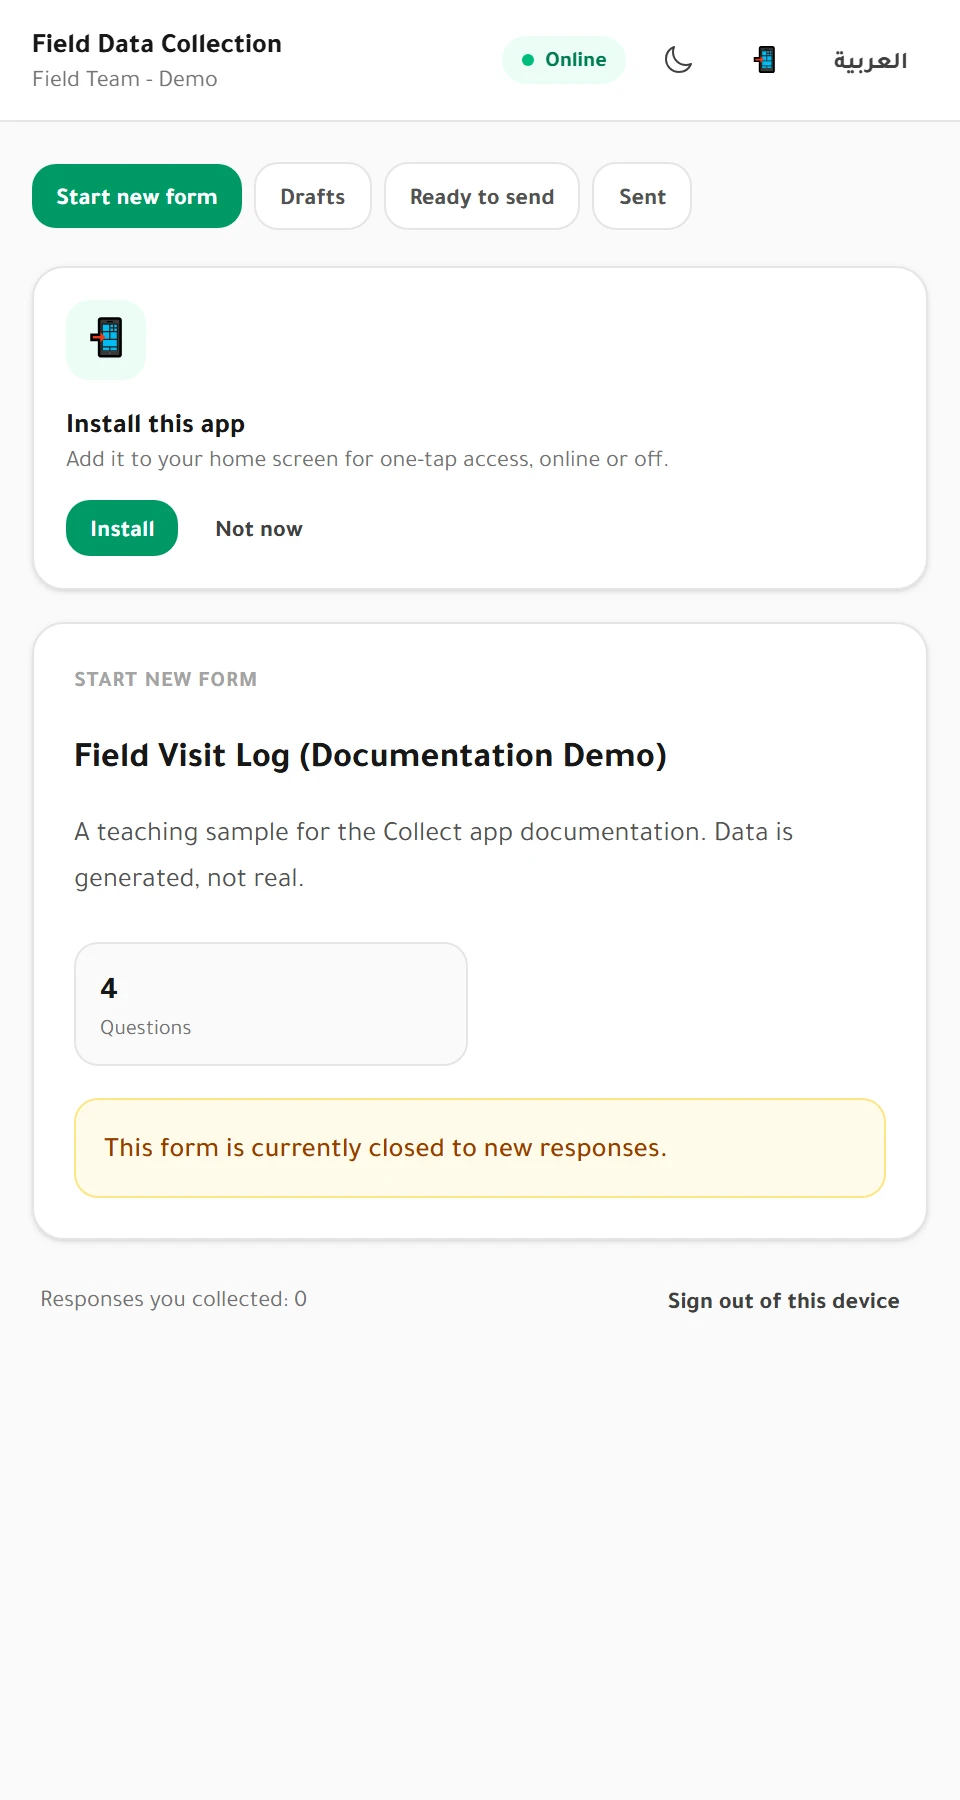Viewport: 960px width, 1800px height.
Task: View the Sent tab
Action: [642, 196]
